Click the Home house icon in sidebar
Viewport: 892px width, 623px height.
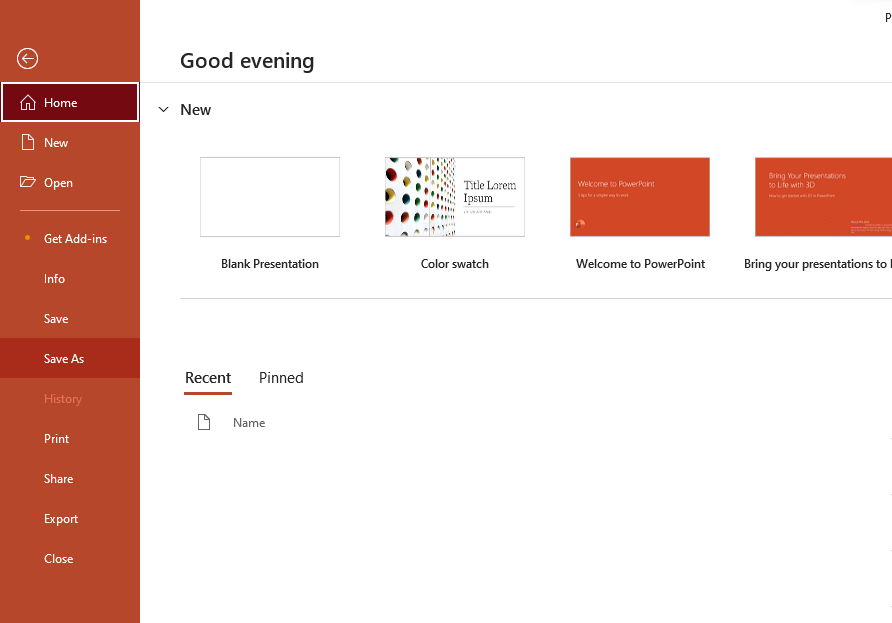click(x=28, y=102)
